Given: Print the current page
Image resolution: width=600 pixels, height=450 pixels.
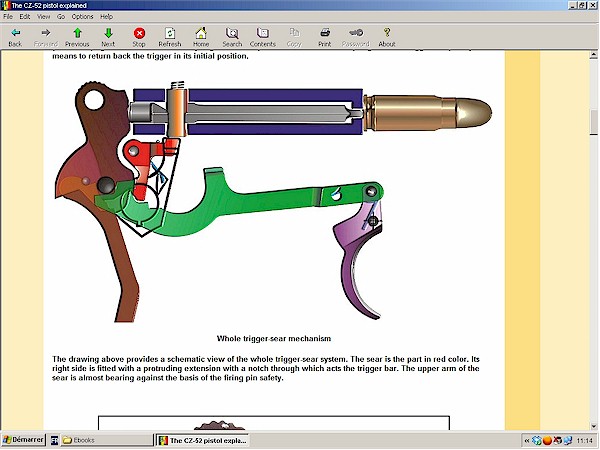Looking at the screenshot, I should point(325,37).
